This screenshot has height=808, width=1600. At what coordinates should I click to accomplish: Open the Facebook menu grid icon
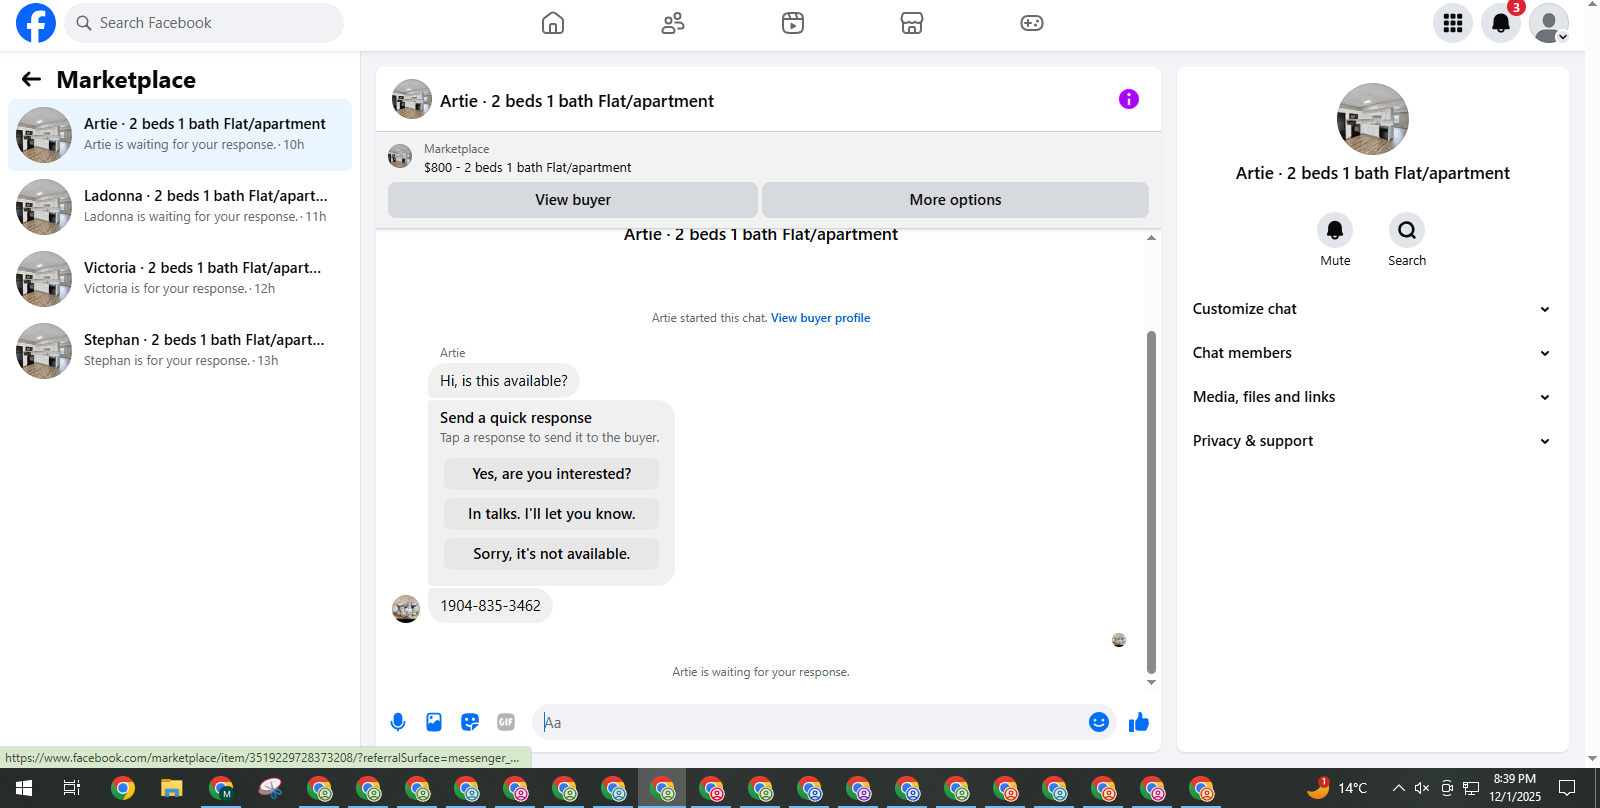tap(1453, 23)
